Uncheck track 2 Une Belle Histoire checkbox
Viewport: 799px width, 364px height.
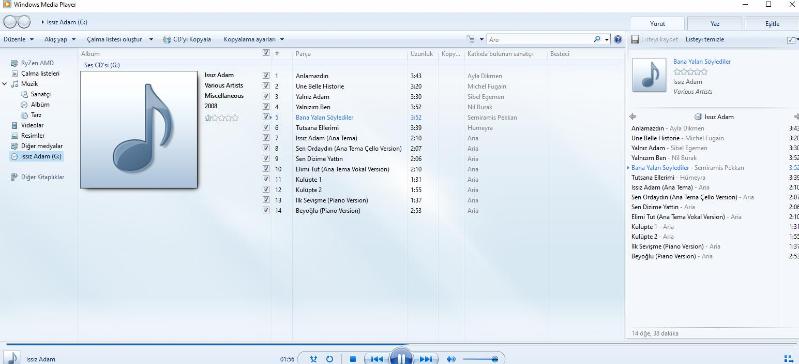click(266, 86)
